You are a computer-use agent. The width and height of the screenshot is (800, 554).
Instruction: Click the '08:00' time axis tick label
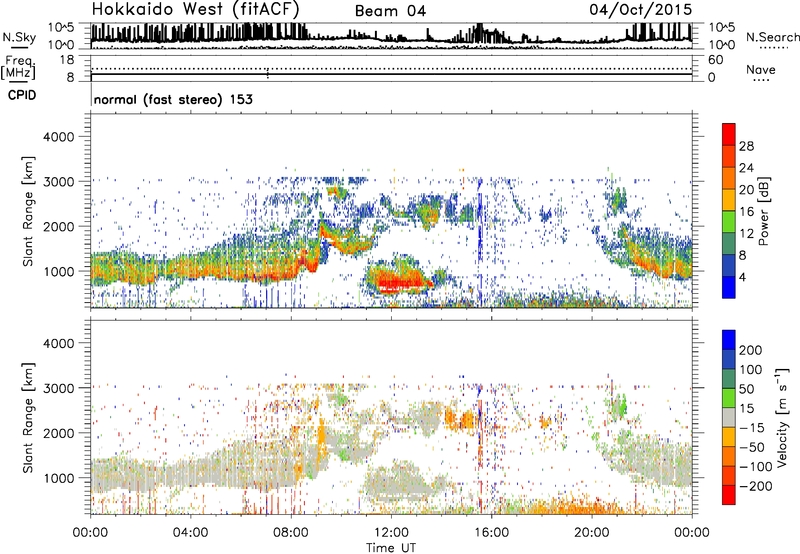[291, 533]
